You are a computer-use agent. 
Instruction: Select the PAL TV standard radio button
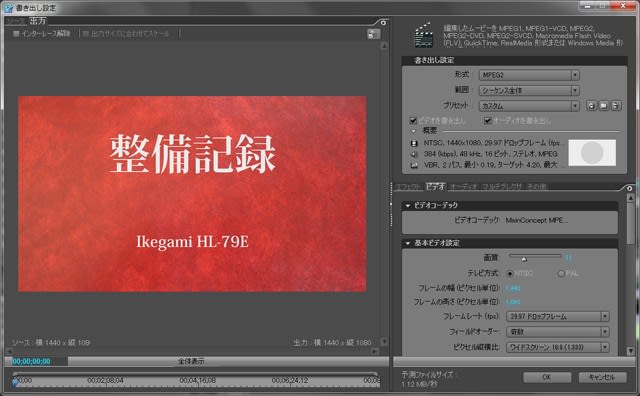tap(561, 273)
